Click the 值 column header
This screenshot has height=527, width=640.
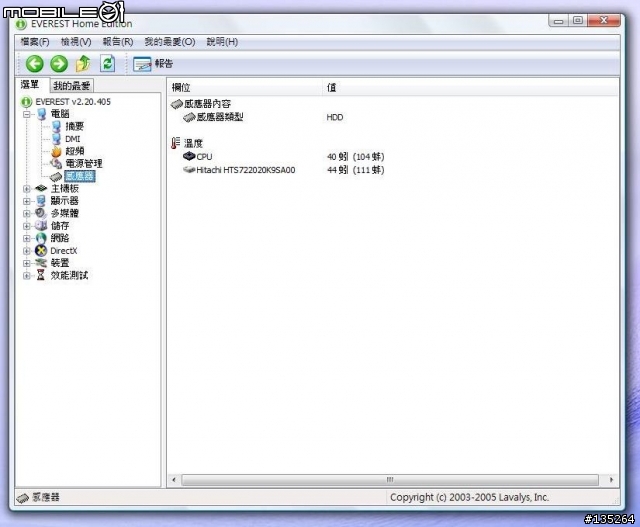(470, 87)
